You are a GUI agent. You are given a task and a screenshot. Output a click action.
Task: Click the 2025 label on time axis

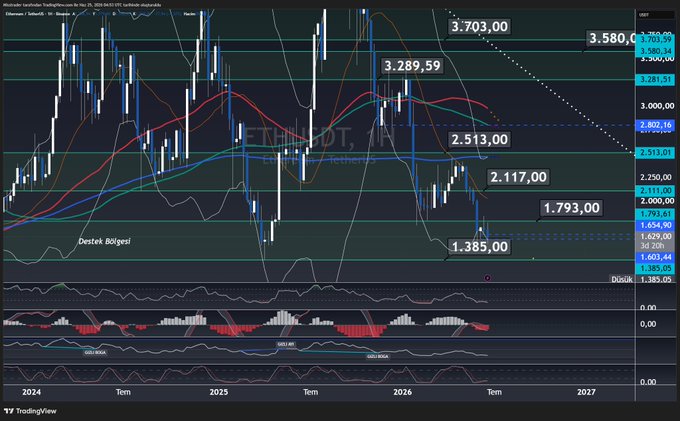pyautogui.click(x=219, y=392)
